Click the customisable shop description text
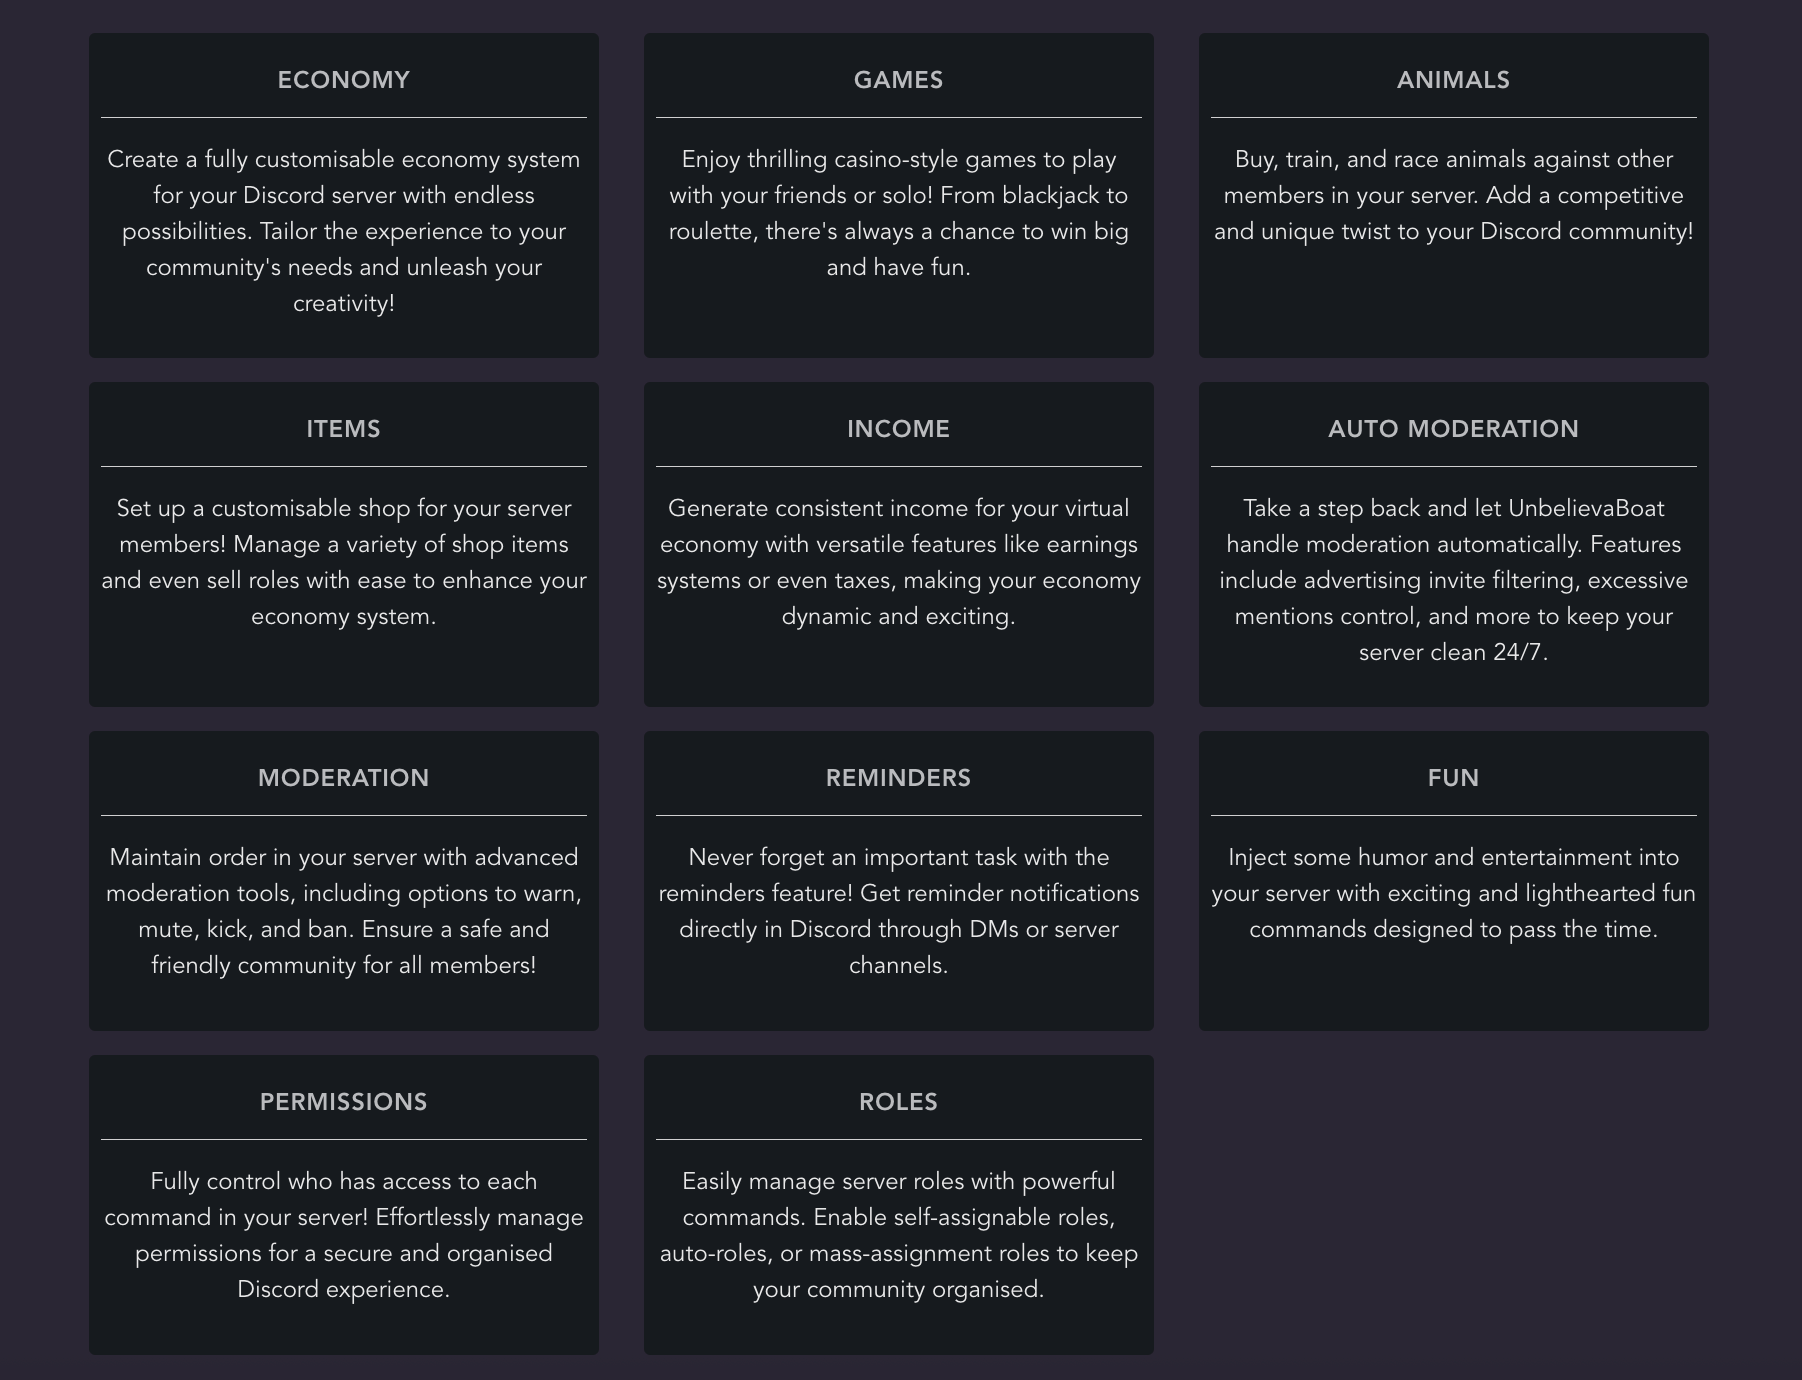The height and width of the screenshot is (1380, 1802). click(x=343, y=562)
